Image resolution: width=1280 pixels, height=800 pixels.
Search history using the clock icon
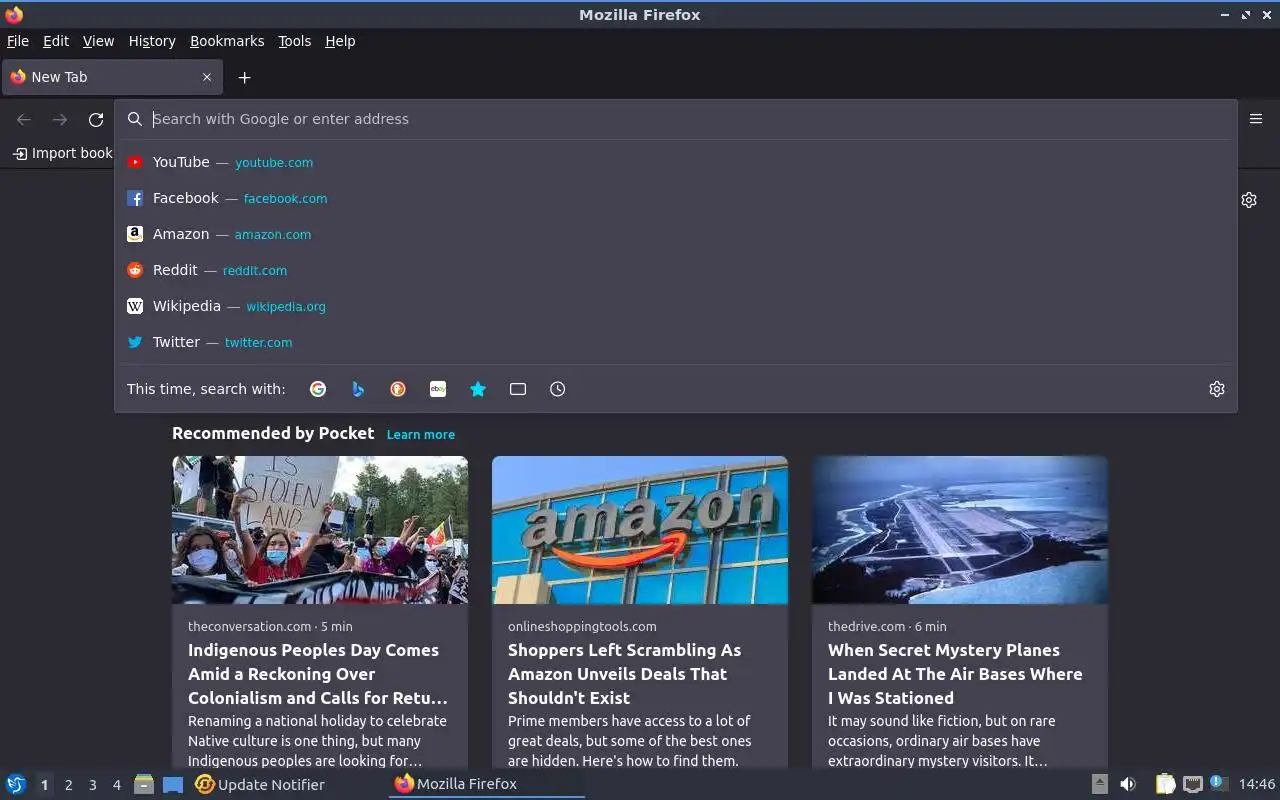(558, 389)
